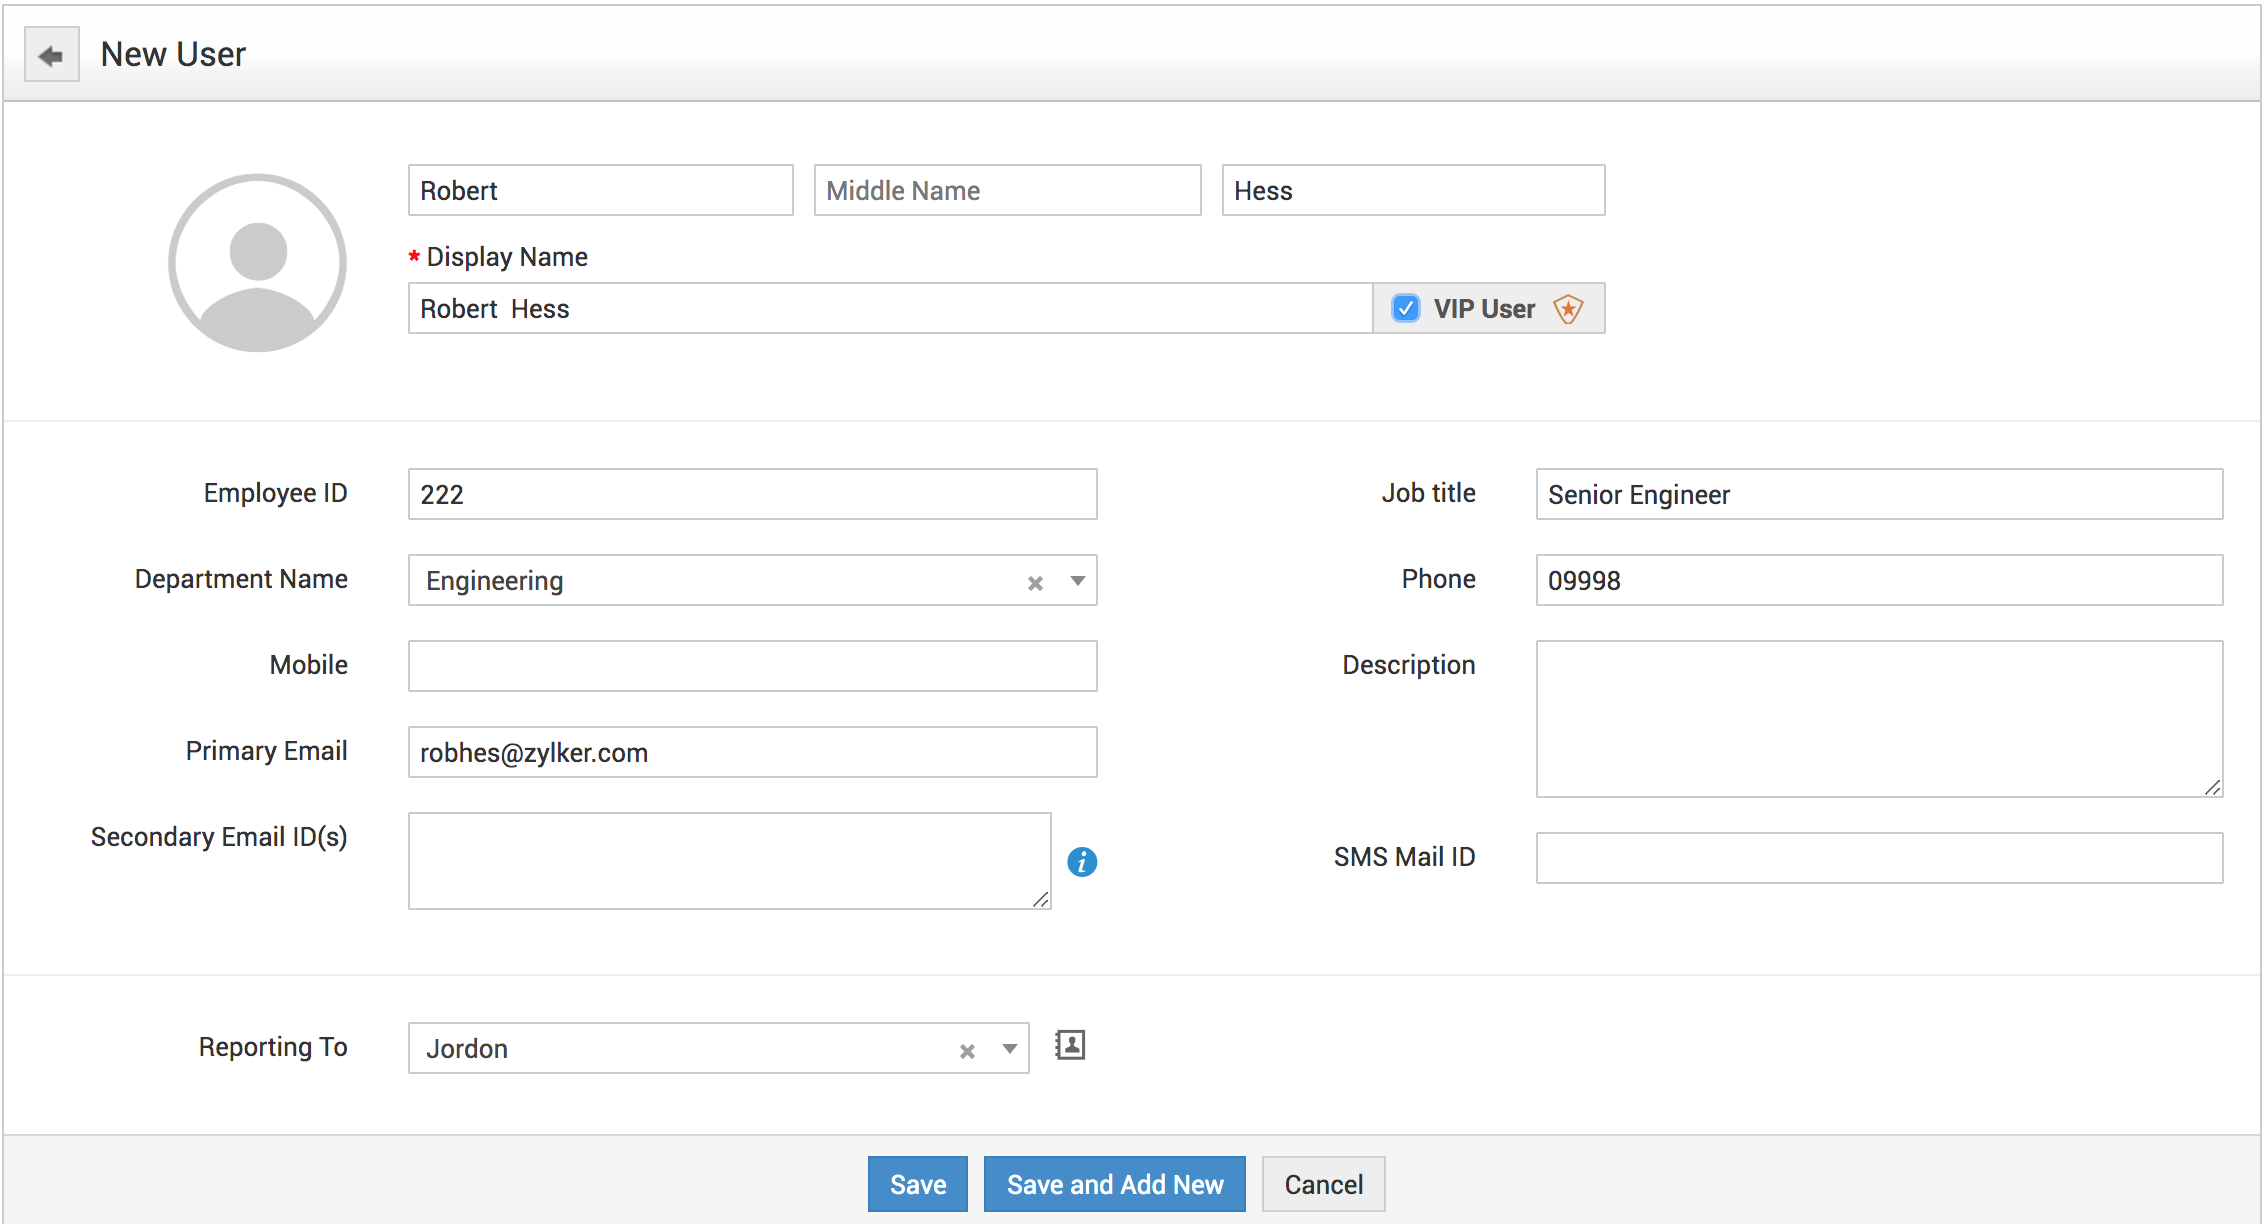
Task: Click the VIP star badge icon
Action: [1568, 309]
